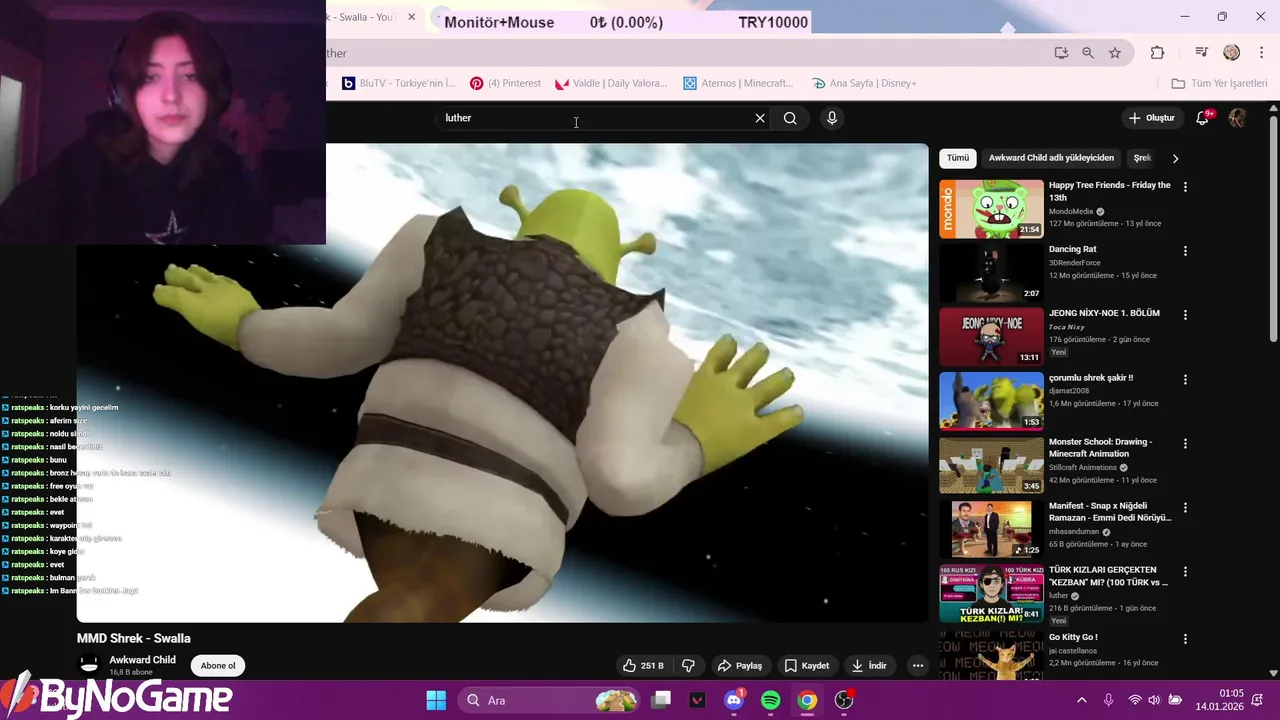
Task: Open the Chrome profile avatar
Action: click(x=1231, y=53)
